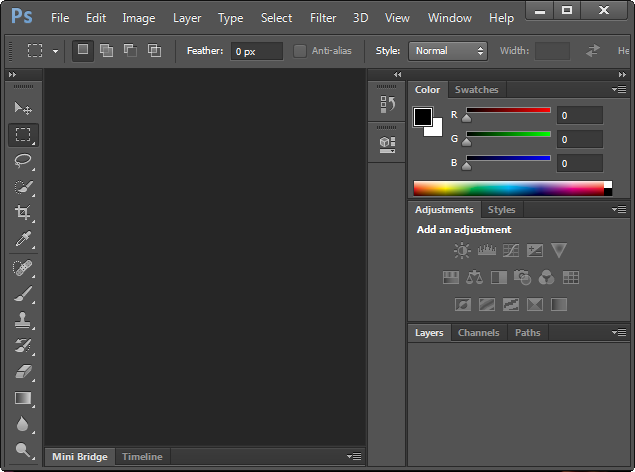Viewport: 635px width, 472px height.
Task: Select the Spot Healing Brush tool
Action: point(23,268)
